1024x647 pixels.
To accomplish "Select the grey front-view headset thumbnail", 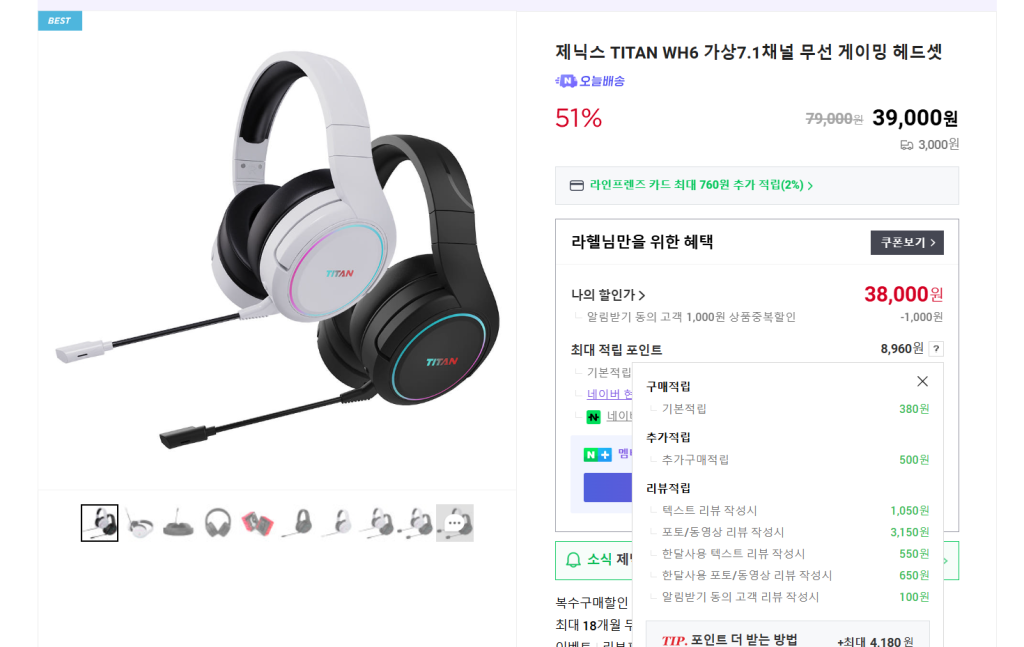I will (x=217, y=523).
